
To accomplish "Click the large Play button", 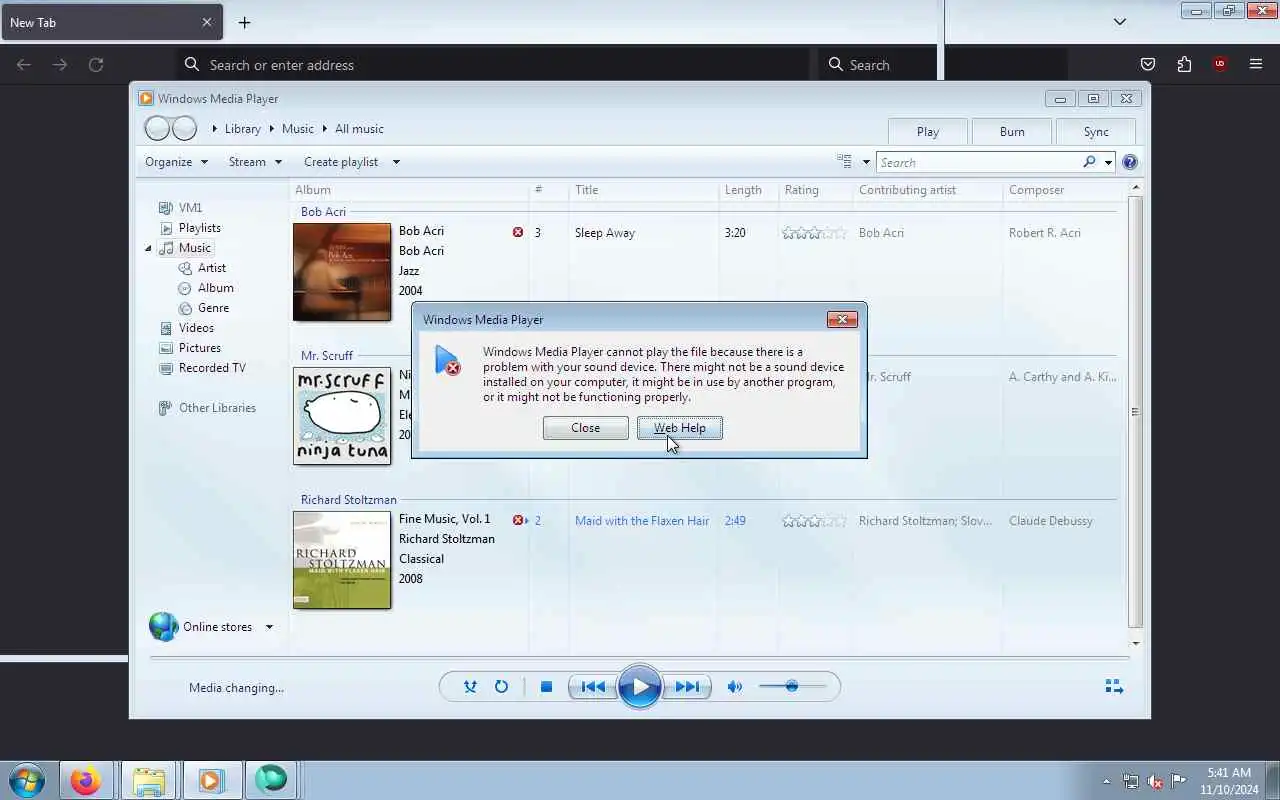I will [640, 687].
